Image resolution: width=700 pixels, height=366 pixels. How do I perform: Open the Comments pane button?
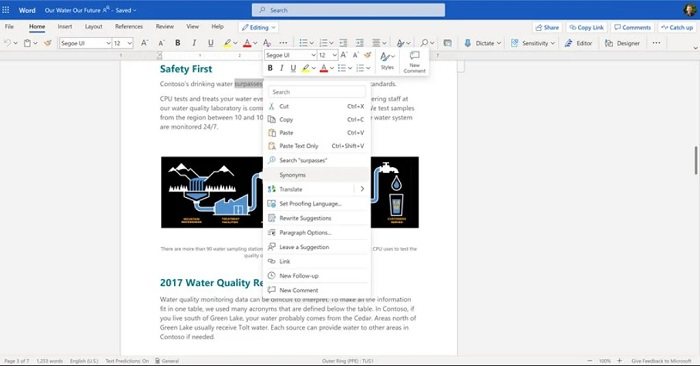click(x=632, y=27)
